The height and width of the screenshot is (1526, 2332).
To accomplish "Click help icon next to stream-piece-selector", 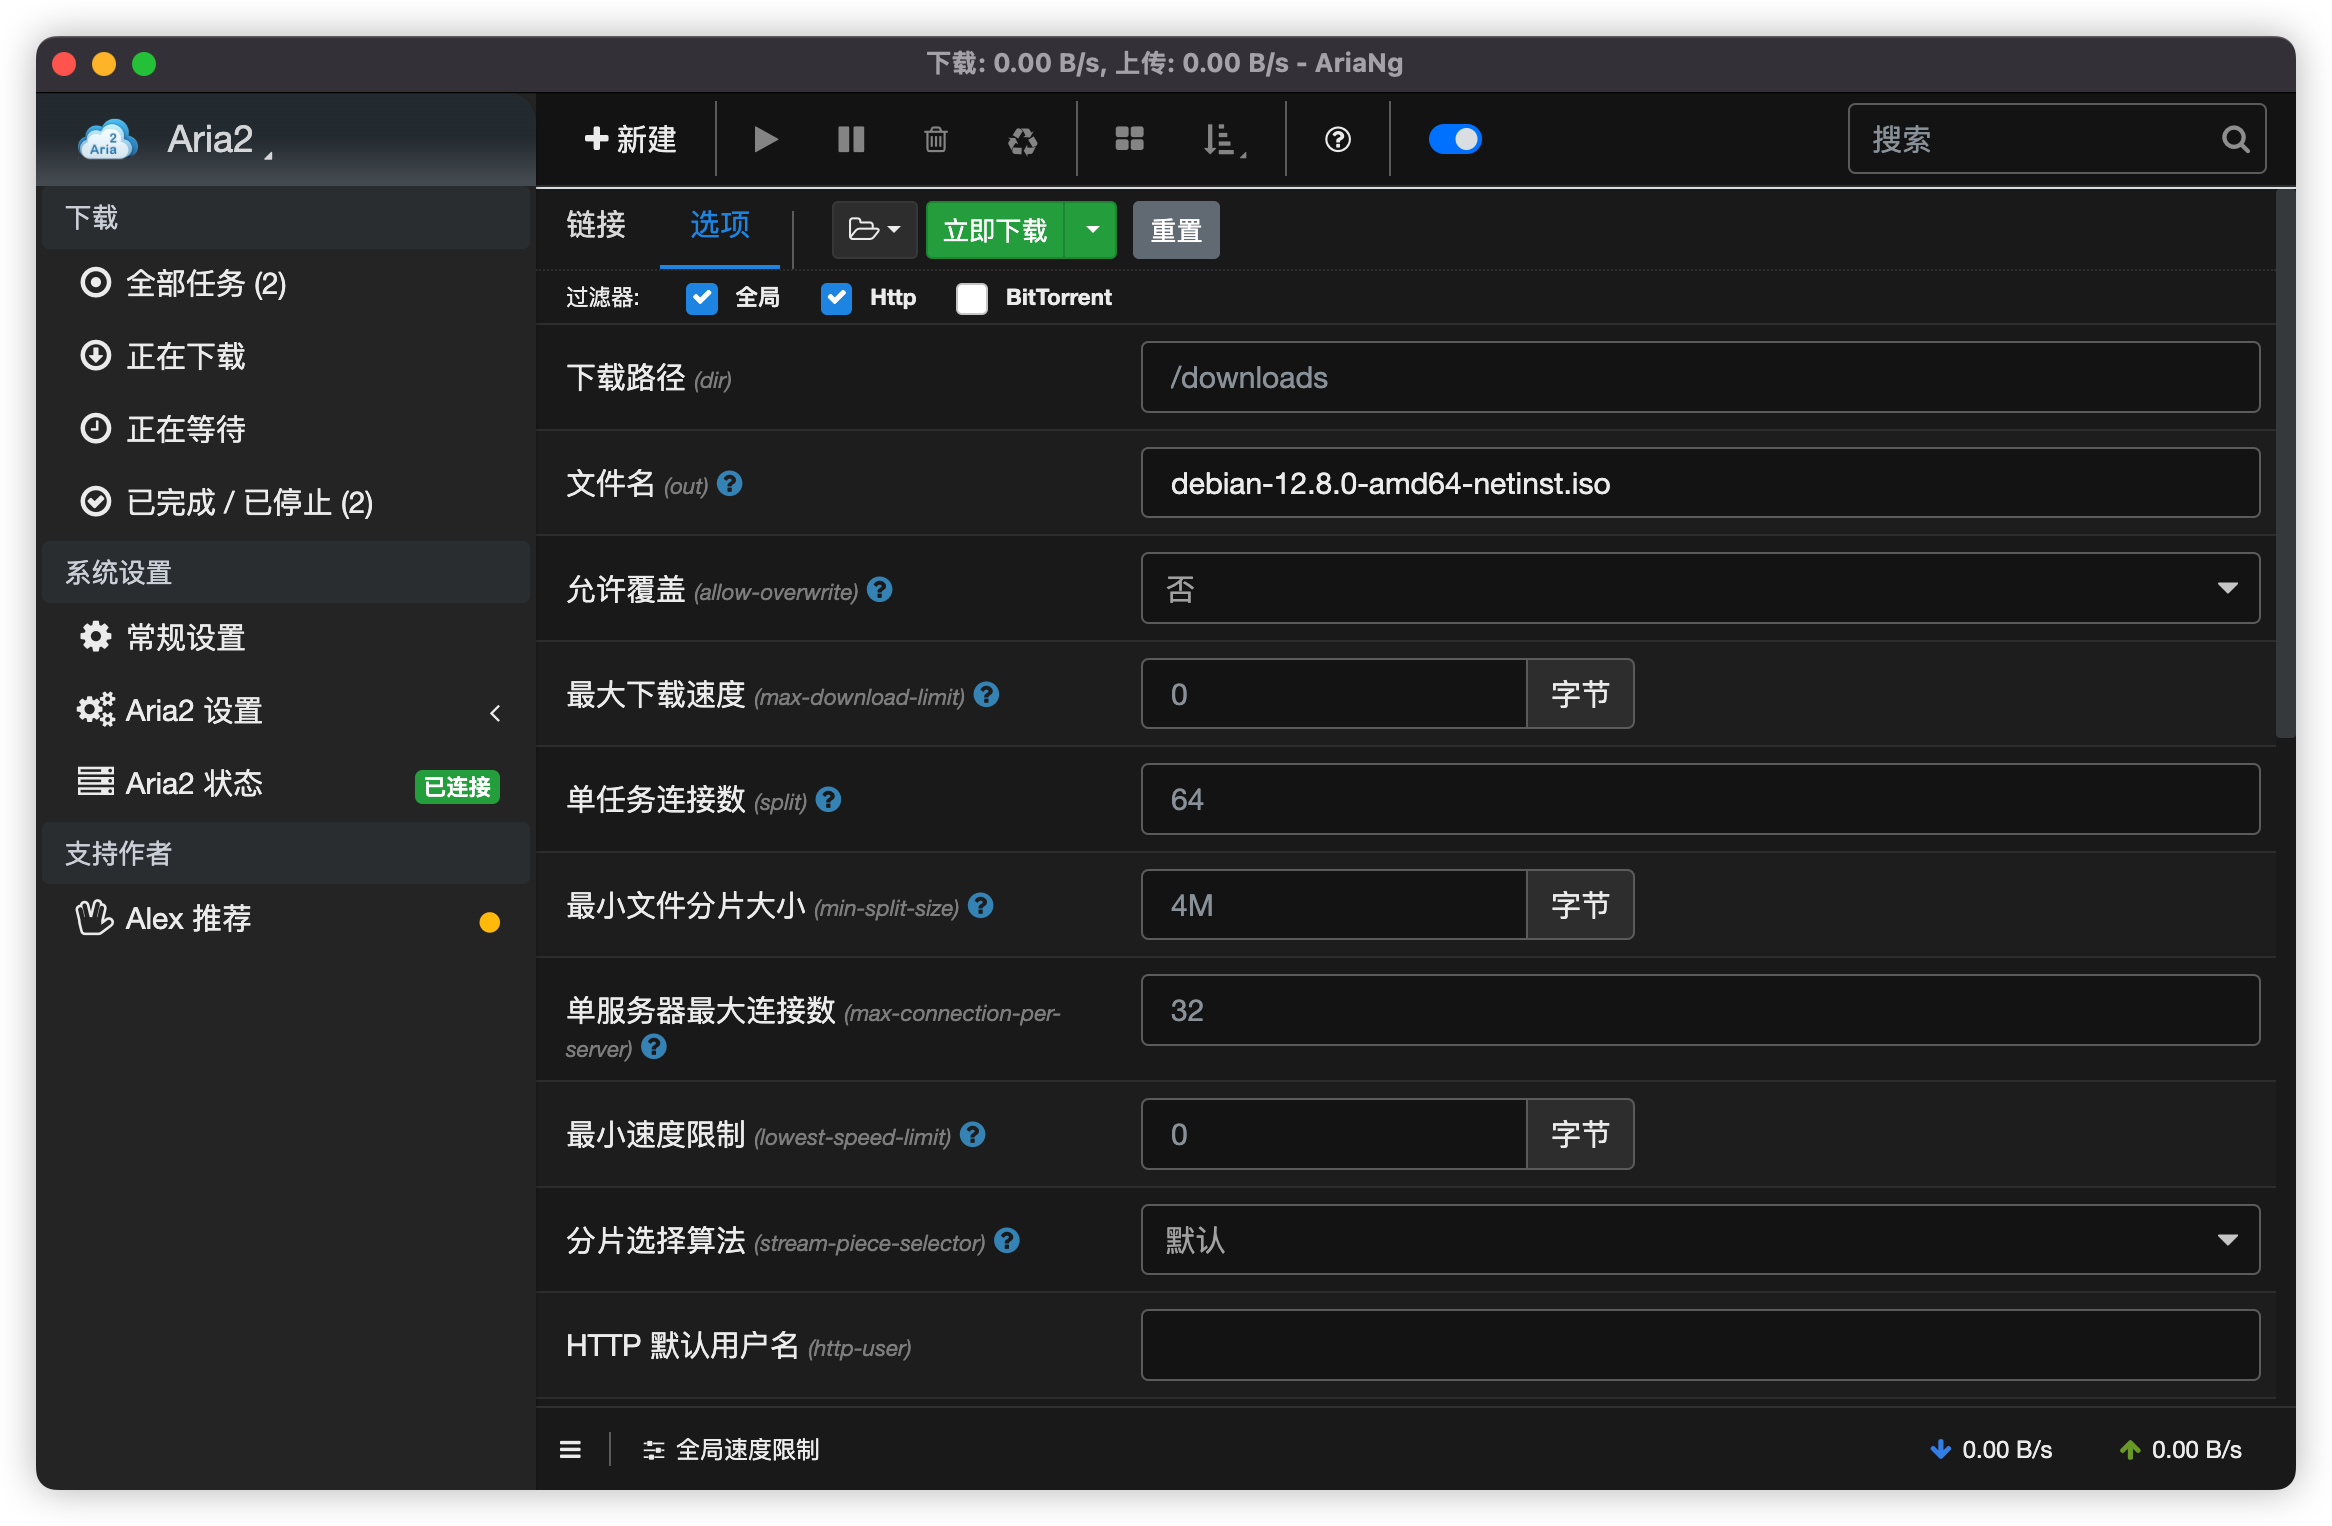I will (x=1007, y=1241).
